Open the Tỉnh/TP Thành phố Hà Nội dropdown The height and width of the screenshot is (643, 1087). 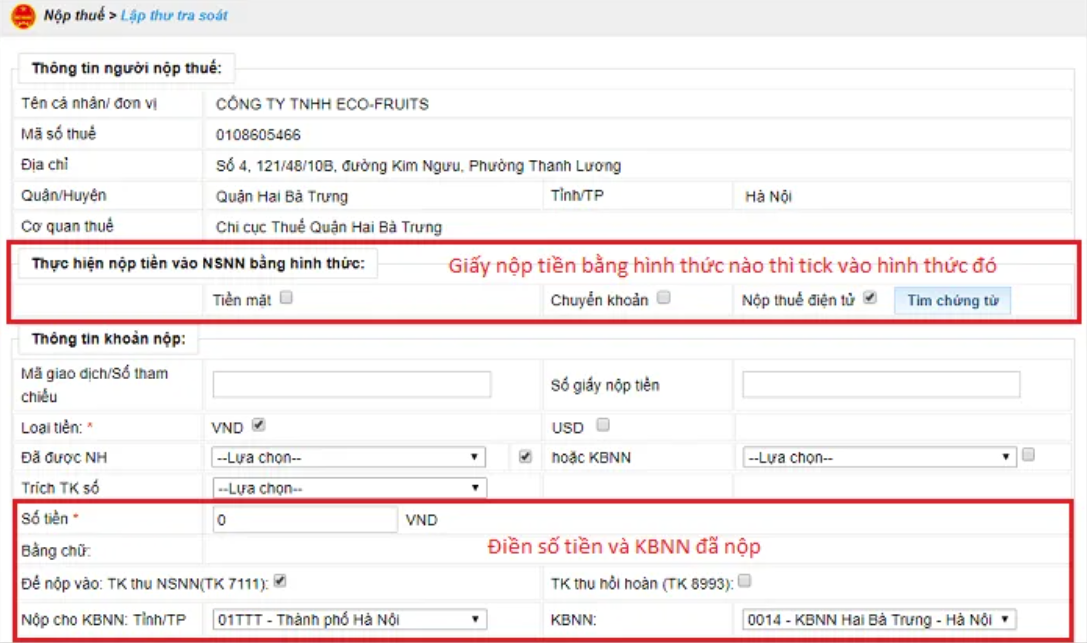350,619
